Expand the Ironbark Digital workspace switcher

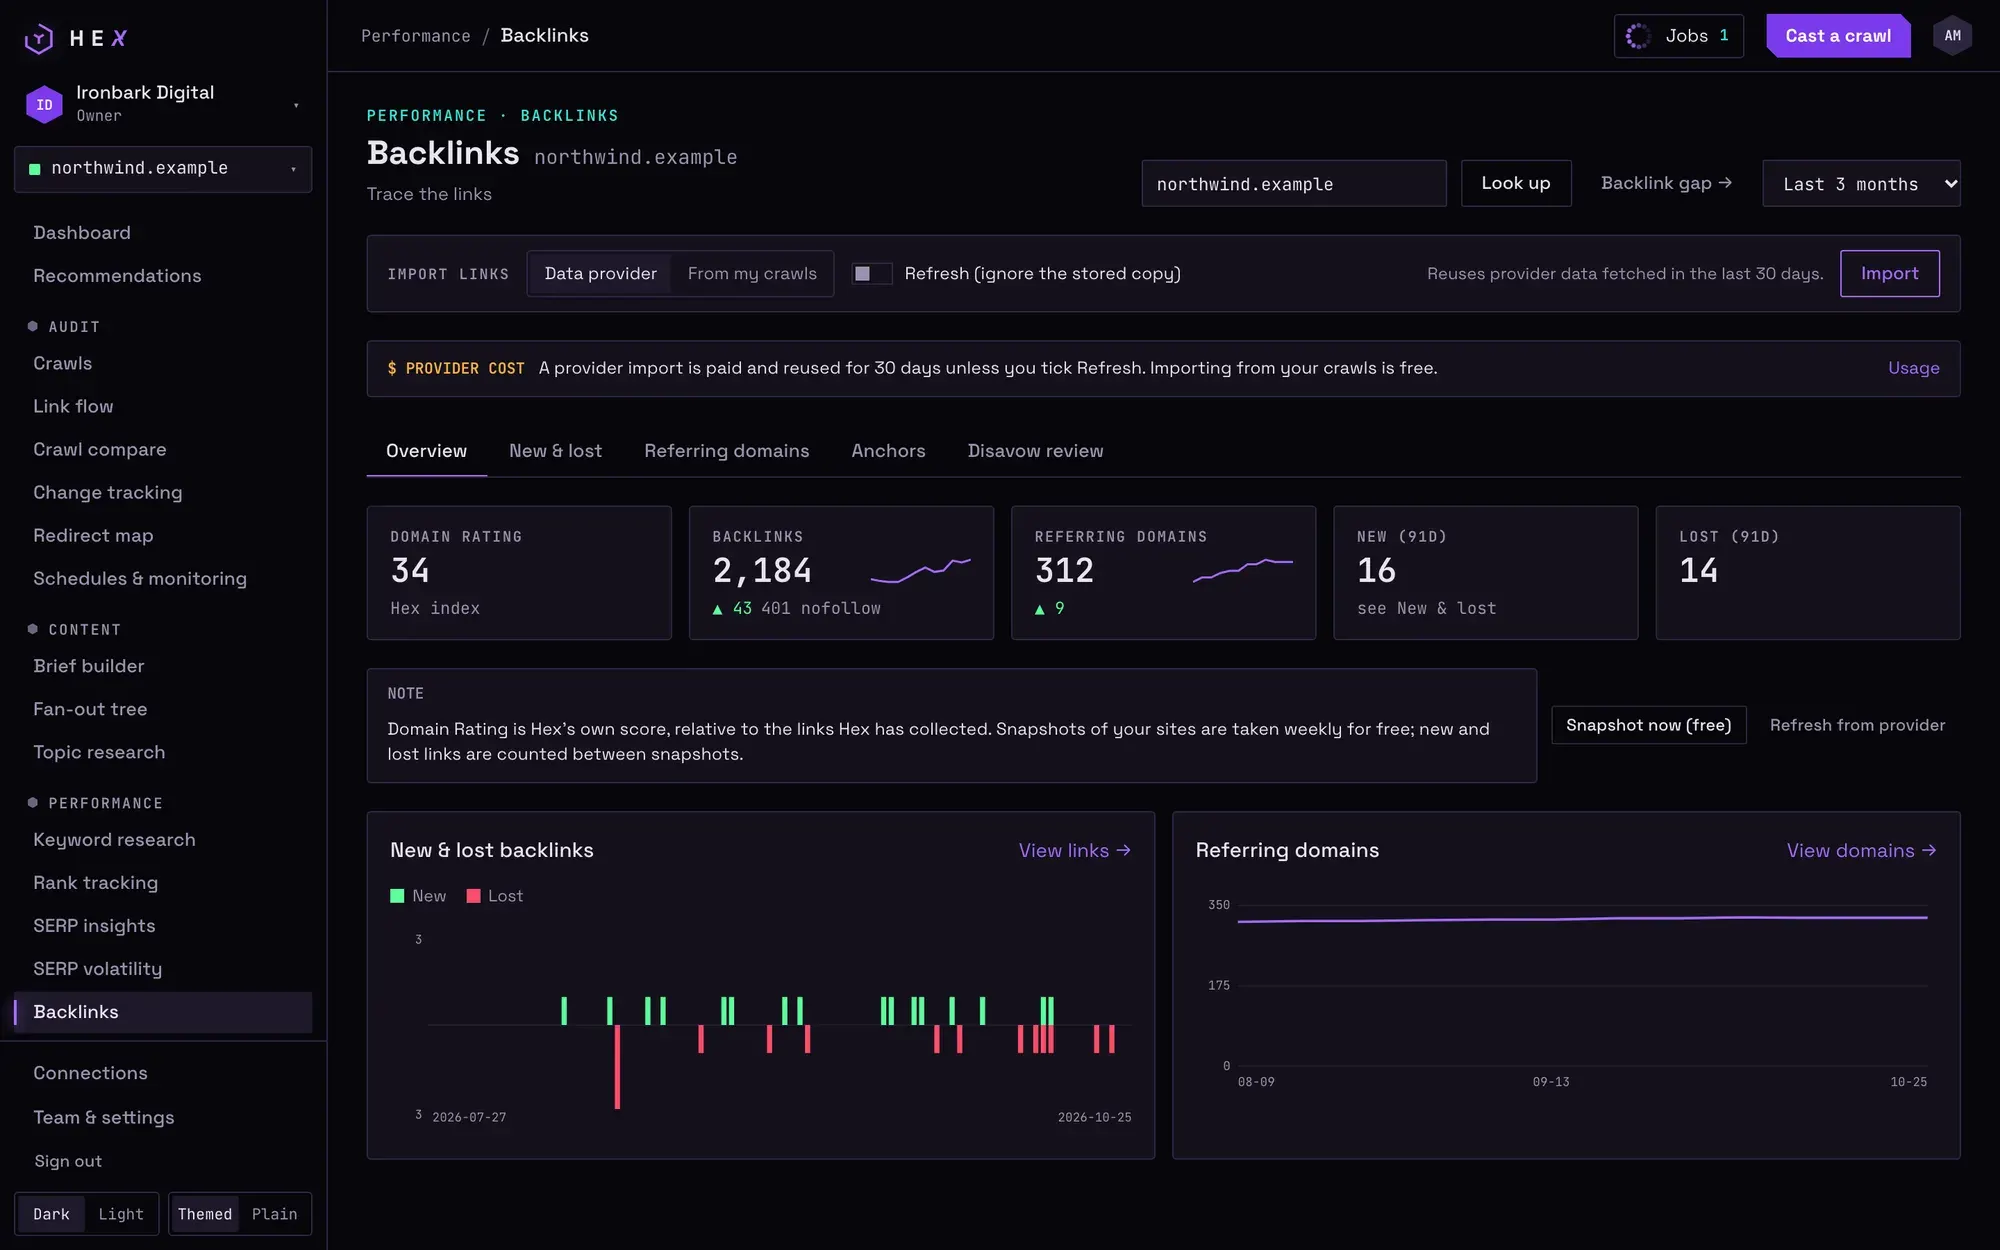(163, 104)
